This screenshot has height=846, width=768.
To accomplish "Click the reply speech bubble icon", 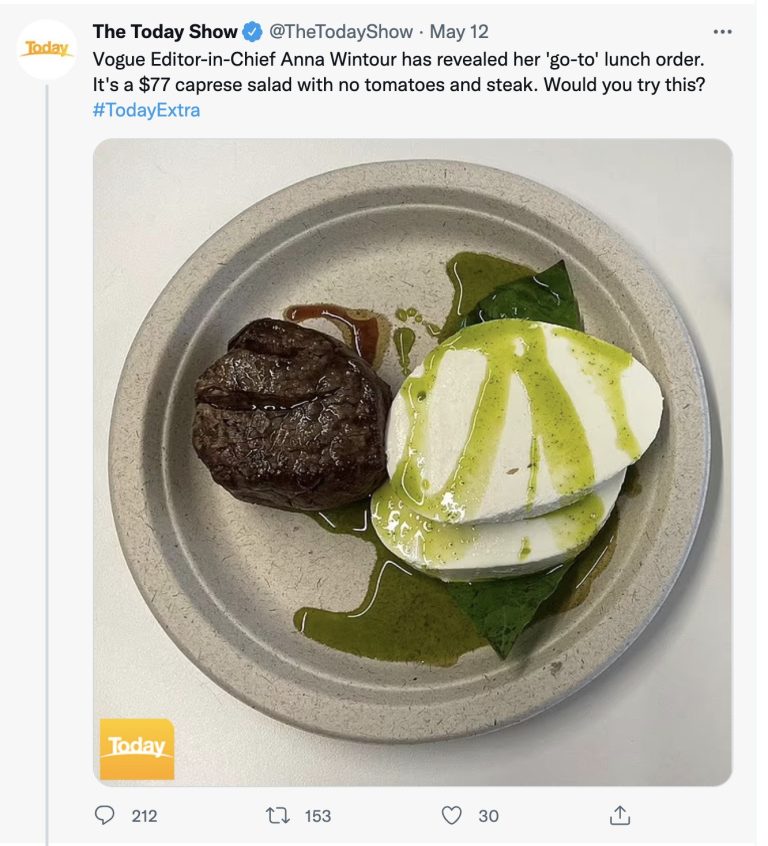I will click(105, 815).
